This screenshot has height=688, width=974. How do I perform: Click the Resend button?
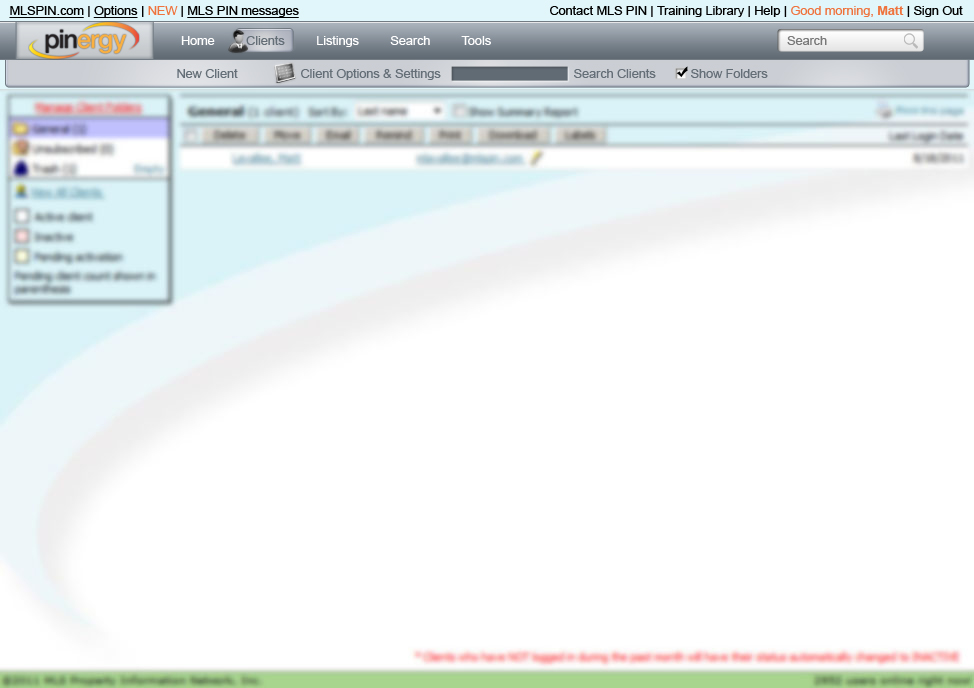tap(394, 135)
